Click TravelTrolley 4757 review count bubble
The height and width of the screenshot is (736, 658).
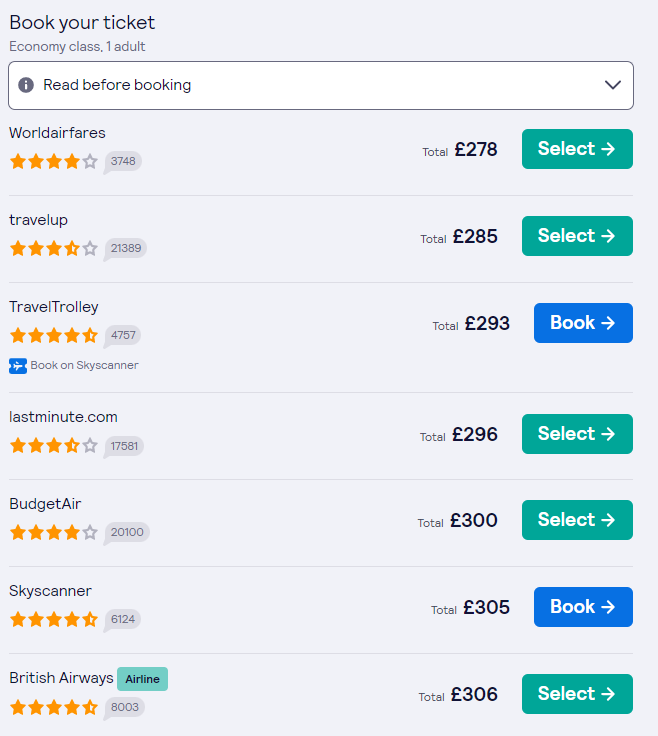[124, 335]
